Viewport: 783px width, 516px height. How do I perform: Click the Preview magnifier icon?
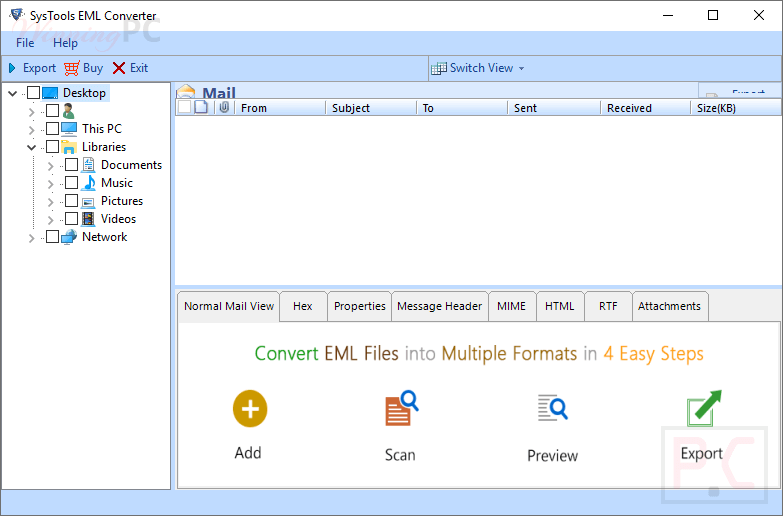coord(552,408)
